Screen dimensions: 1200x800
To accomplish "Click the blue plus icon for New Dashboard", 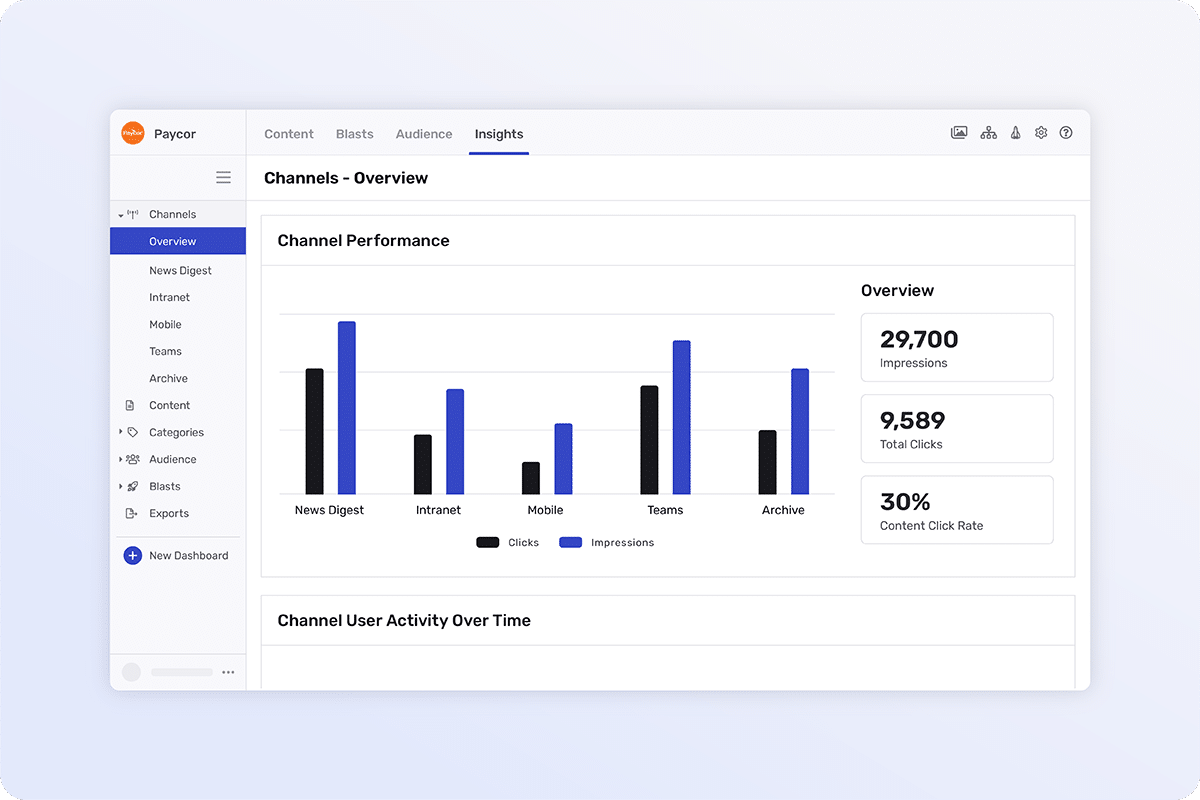I will coord(132,555).
